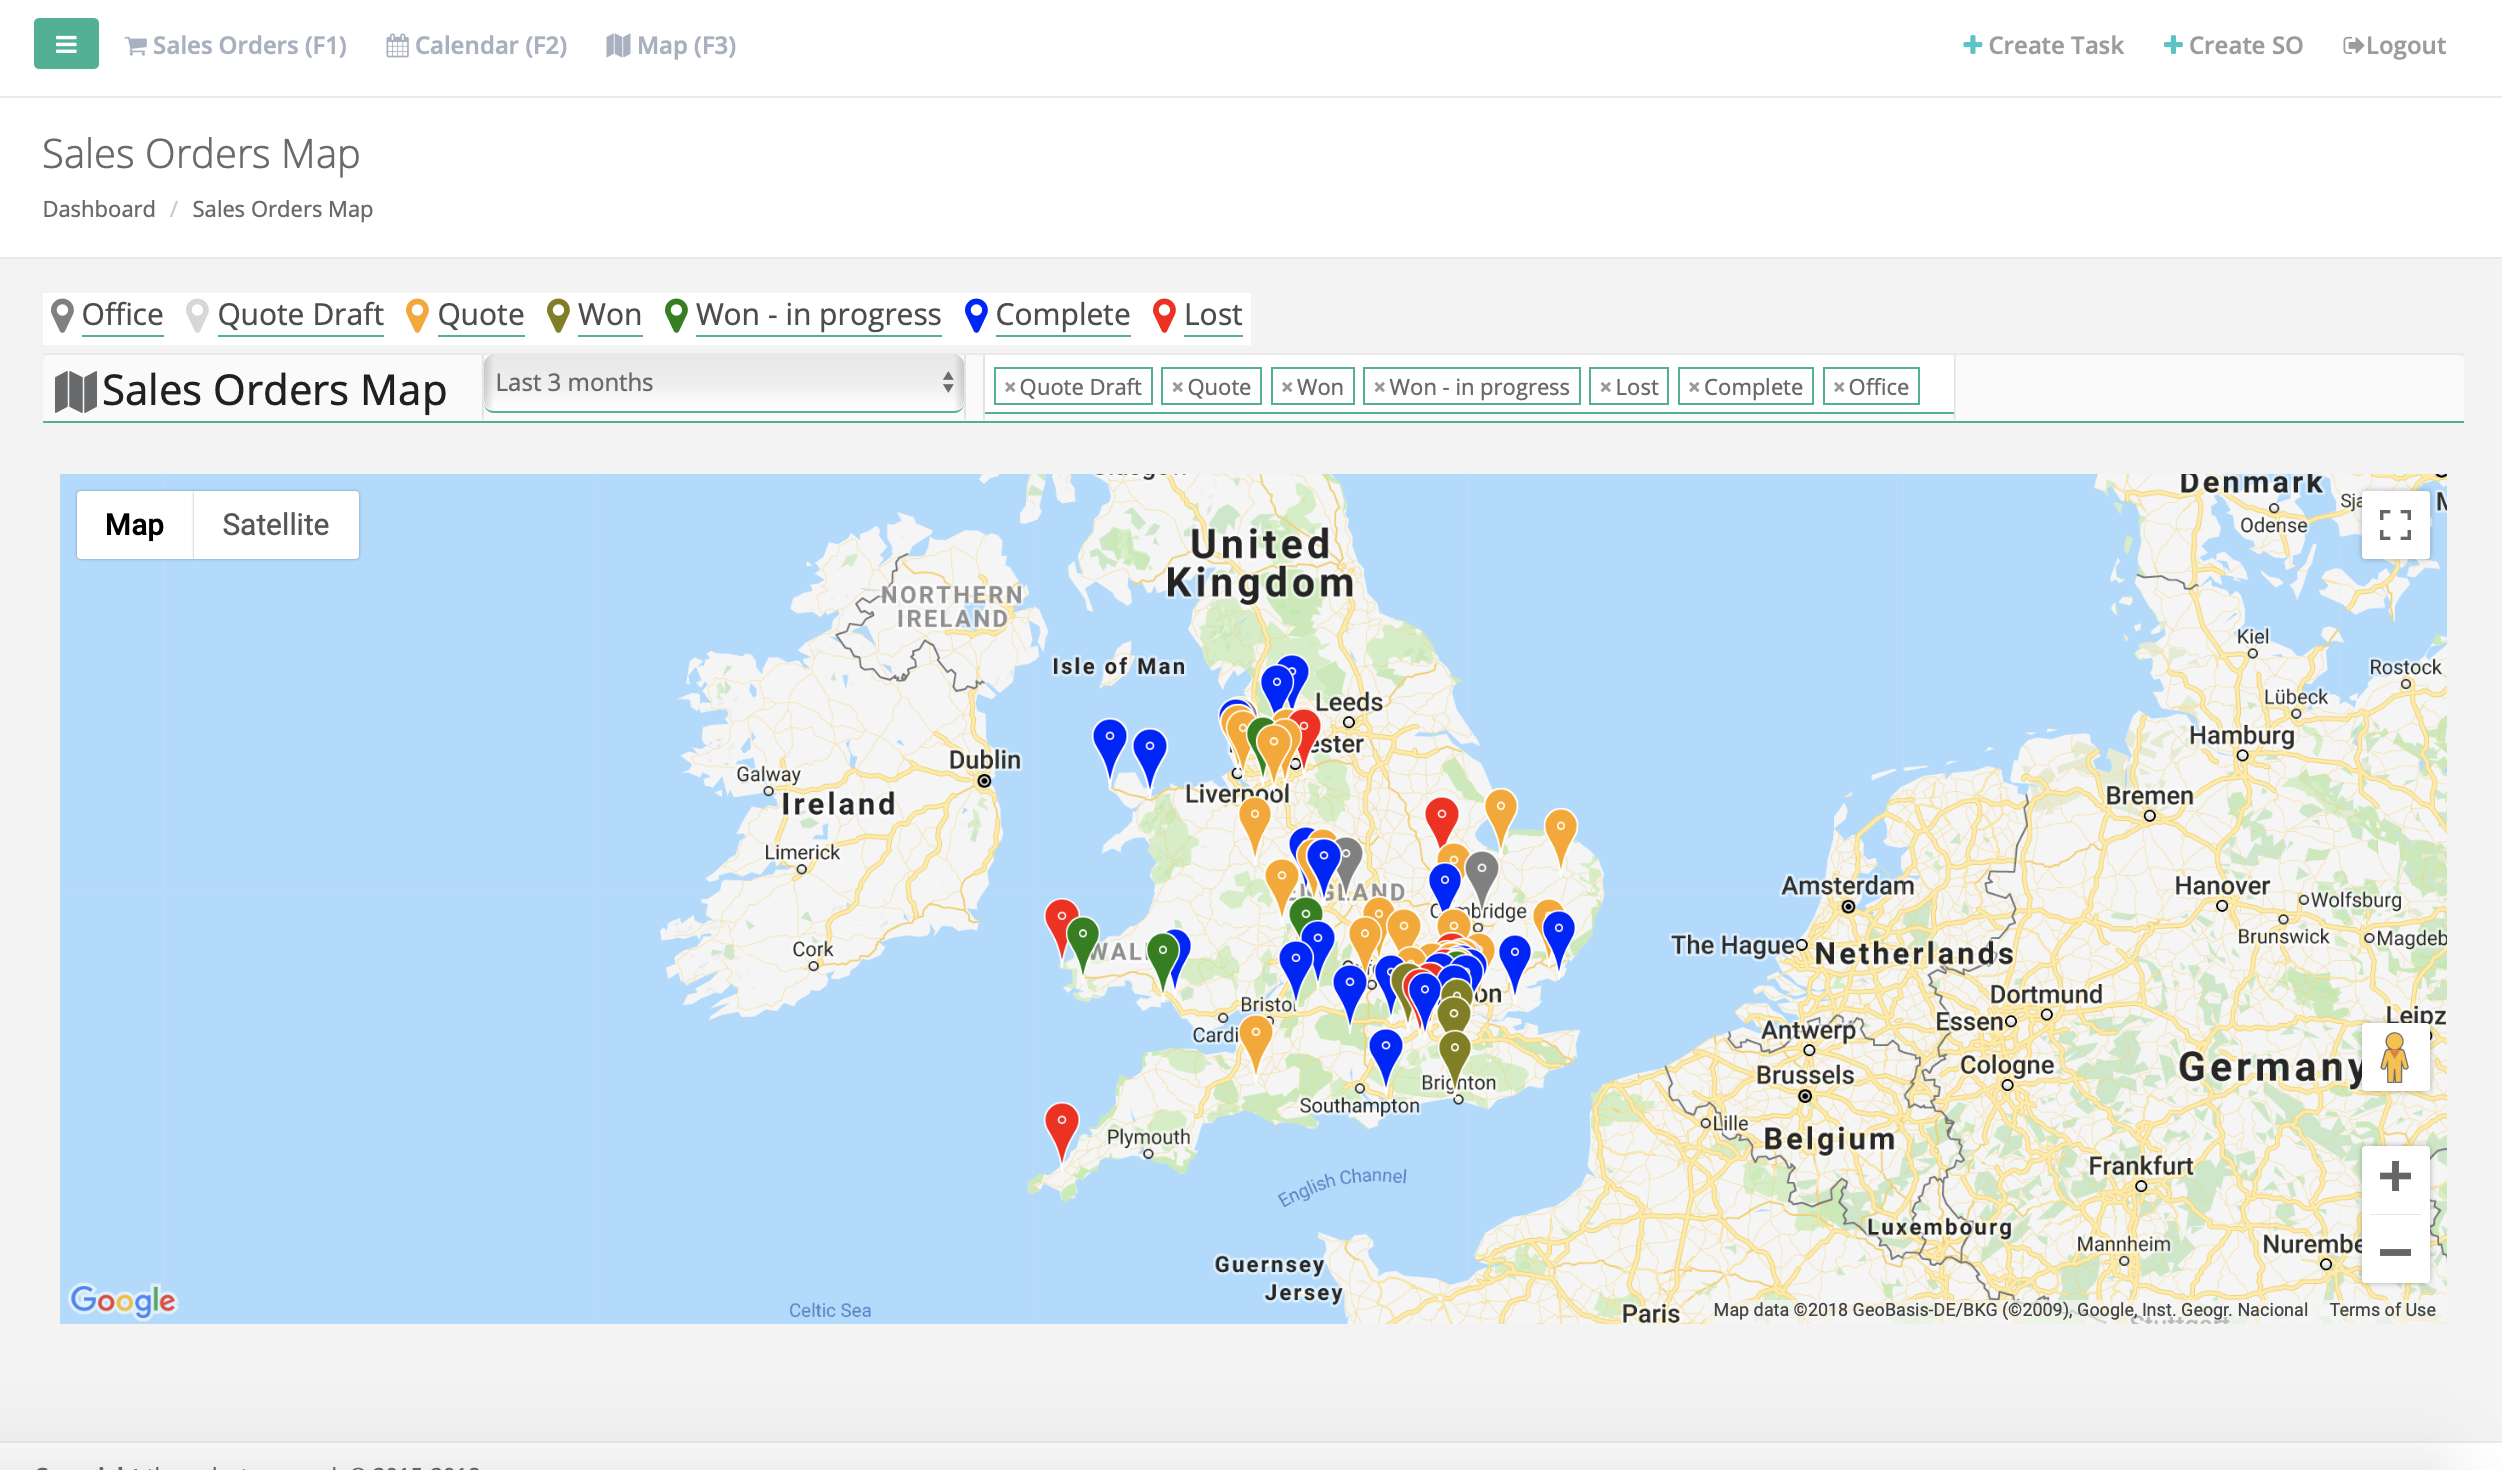Switch to Satellite map view

[275, 525]
